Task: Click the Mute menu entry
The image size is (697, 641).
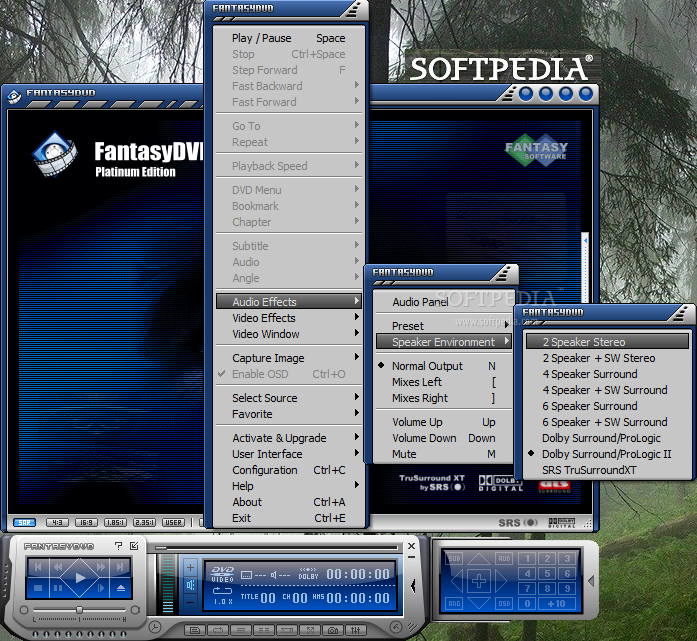Action: coord(443,454)
